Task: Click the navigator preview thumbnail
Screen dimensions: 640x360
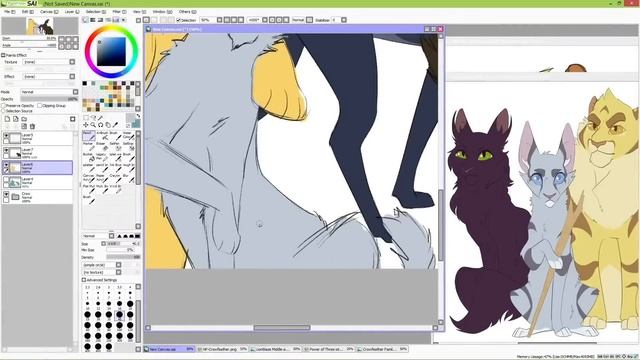Action: 40,26
